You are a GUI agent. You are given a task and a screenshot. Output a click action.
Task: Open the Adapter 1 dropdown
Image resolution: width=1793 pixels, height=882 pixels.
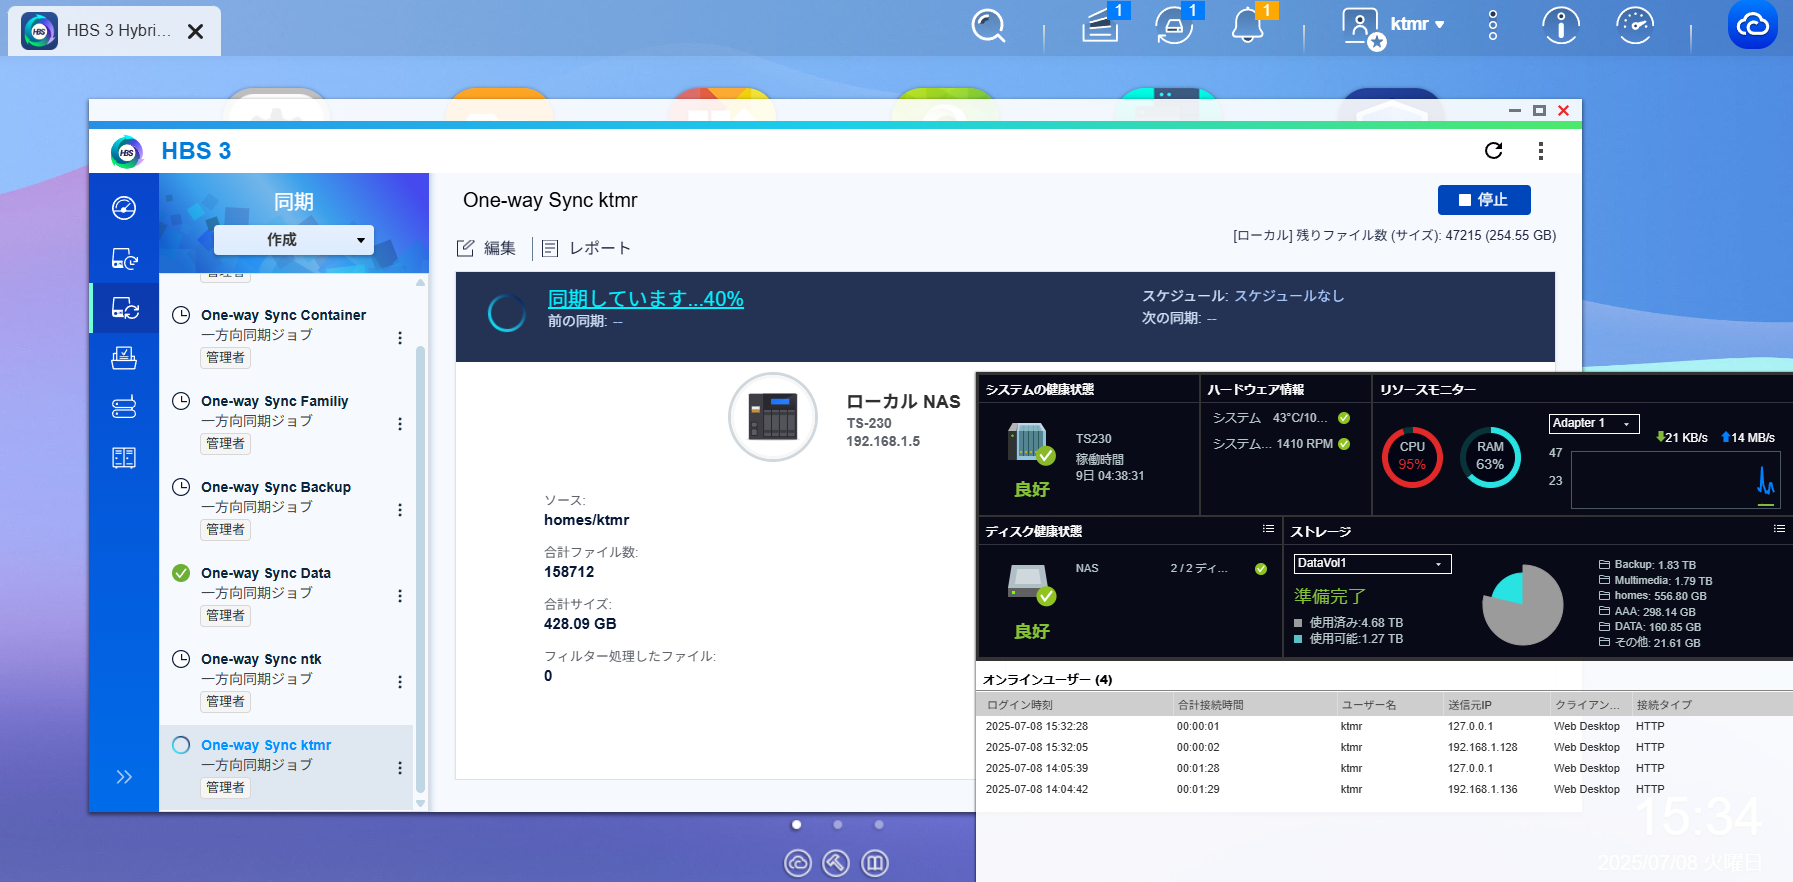1594,423
